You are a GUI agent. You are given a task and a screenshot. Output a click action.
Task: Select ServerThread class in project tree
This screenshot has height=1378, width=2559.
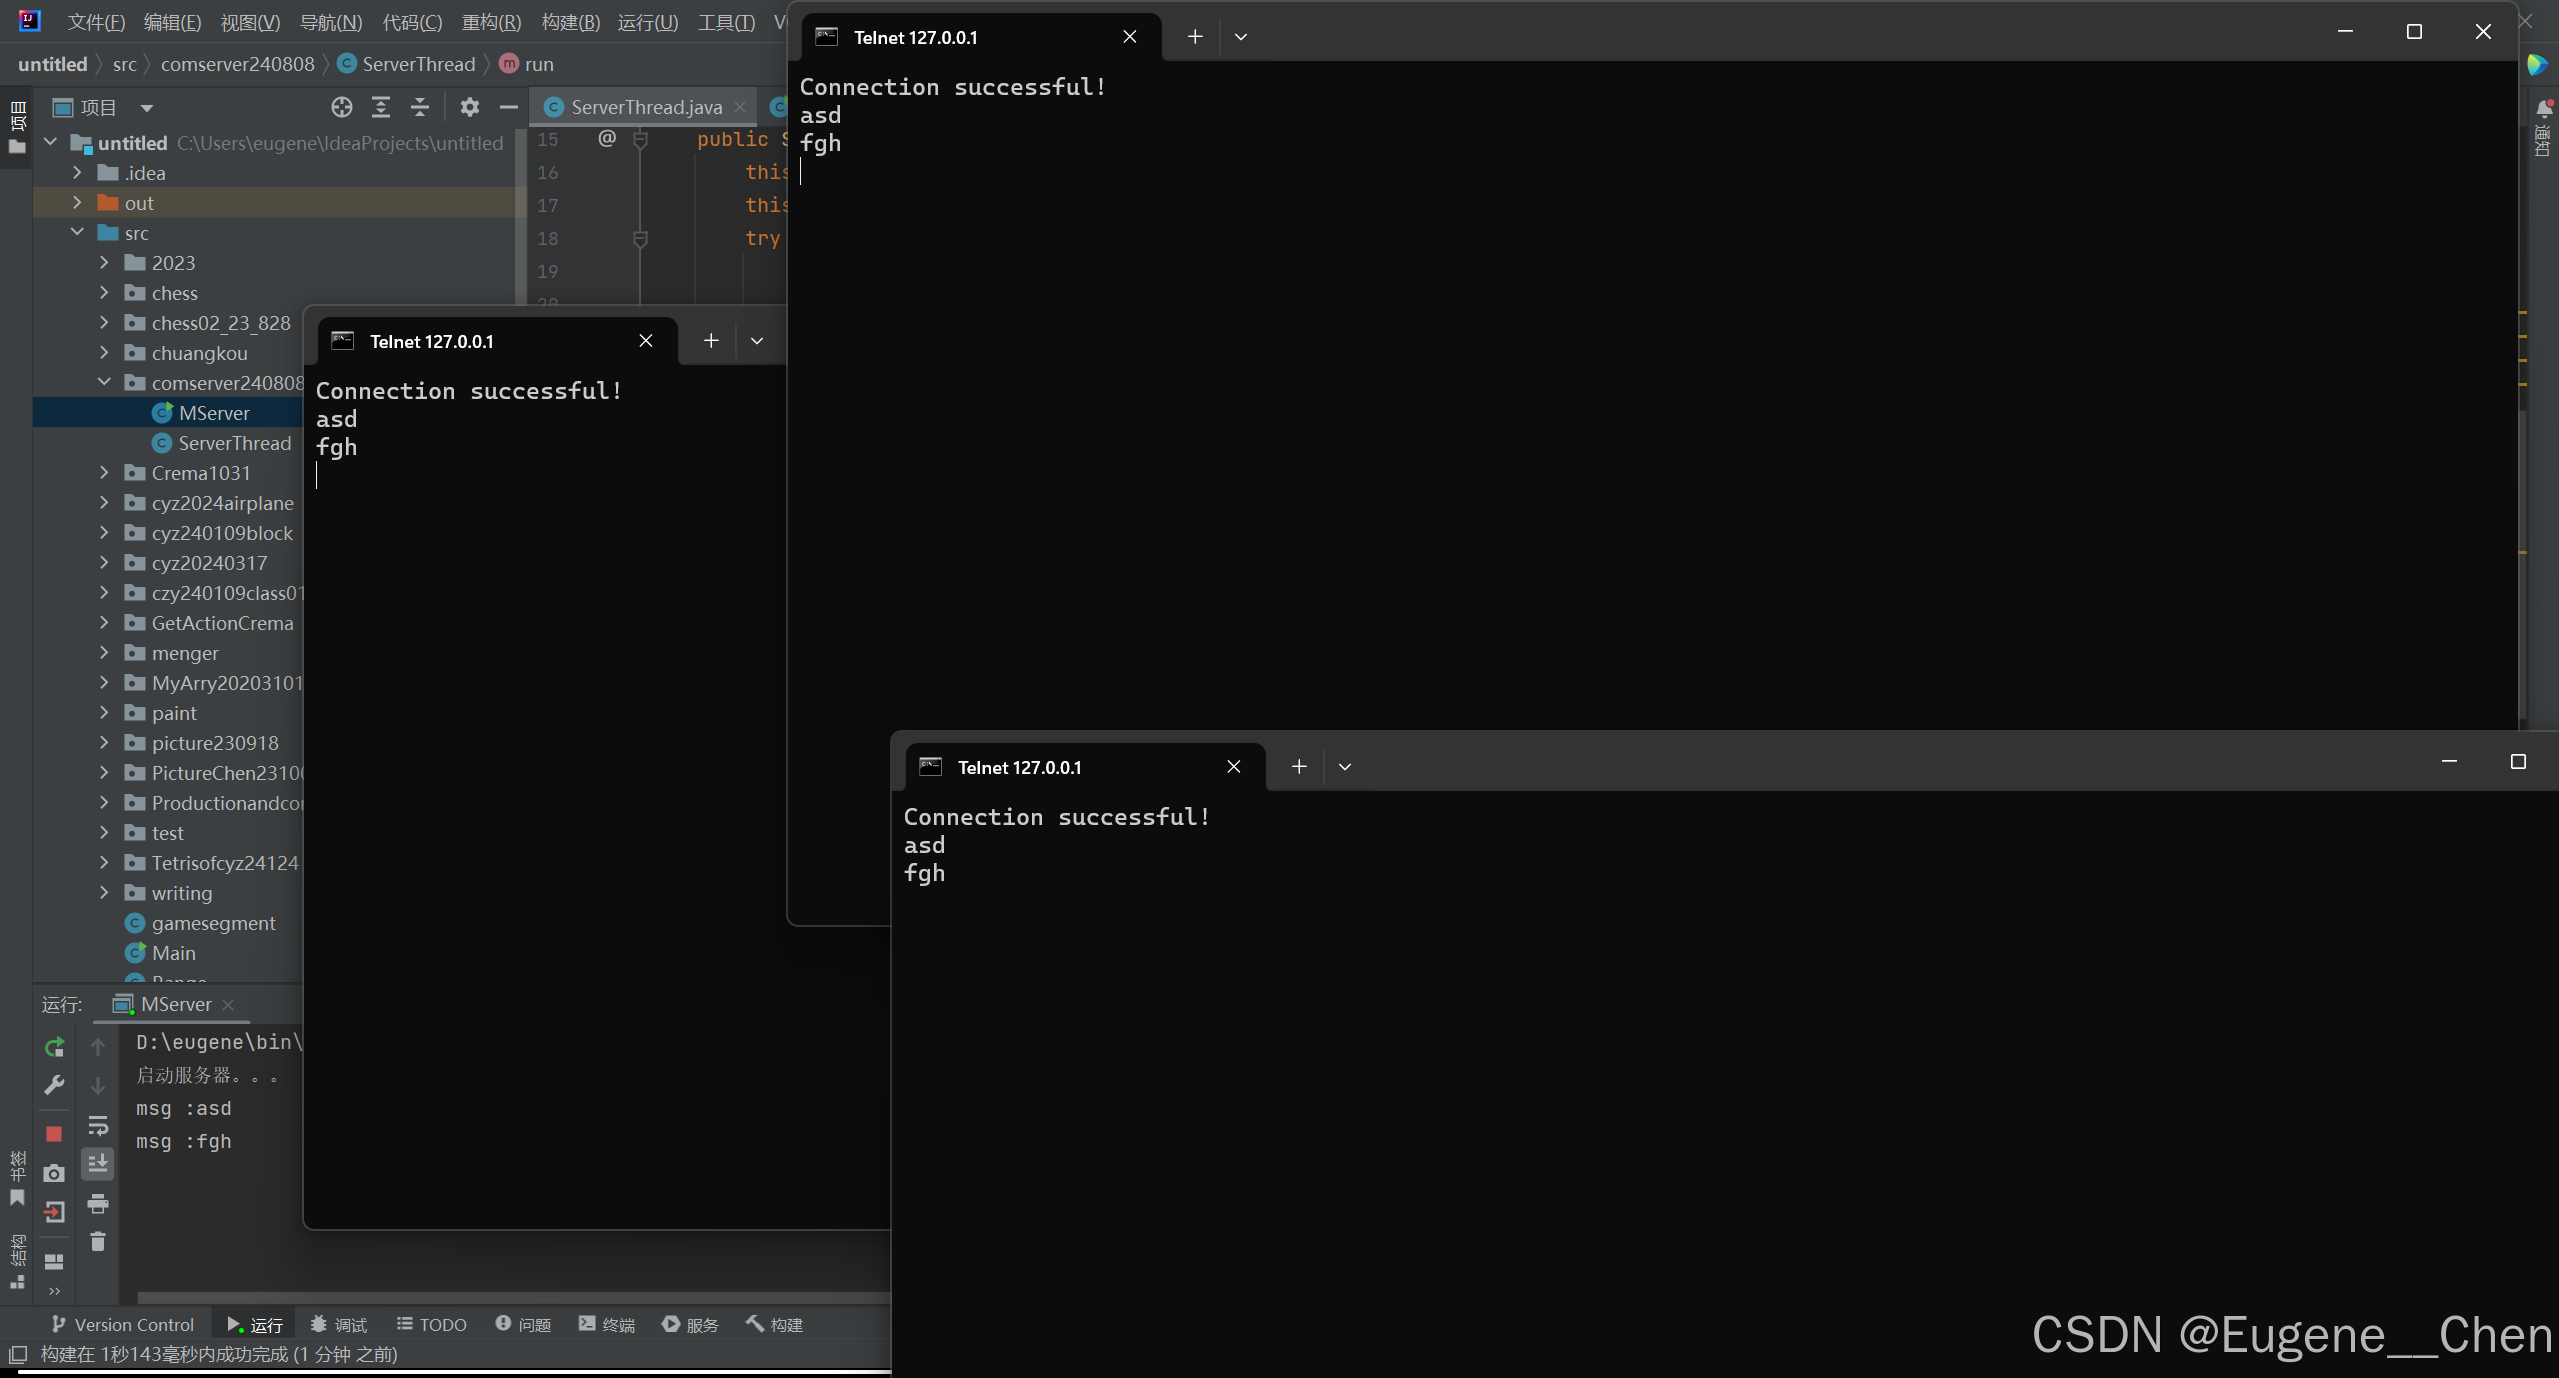(x=234, y=443)
